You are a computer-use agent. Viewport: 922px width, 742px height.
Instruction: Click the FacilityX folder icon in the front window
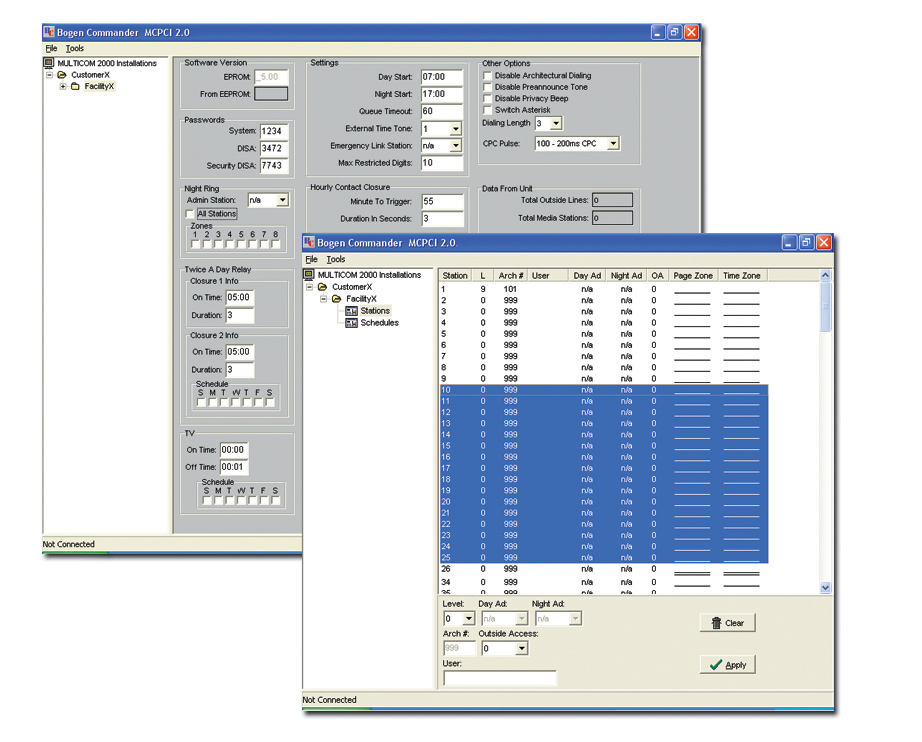[336, 299]
